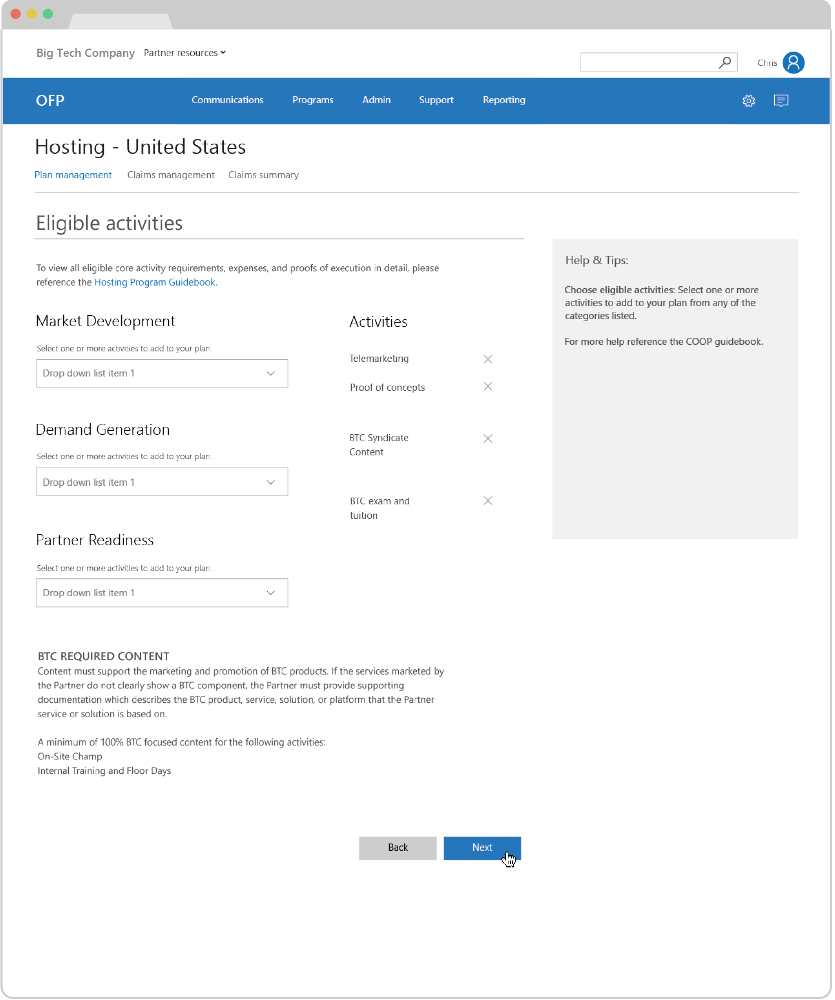The image size is (835, 1000).
Task: Click the Next button
Action: pos(482,848)
